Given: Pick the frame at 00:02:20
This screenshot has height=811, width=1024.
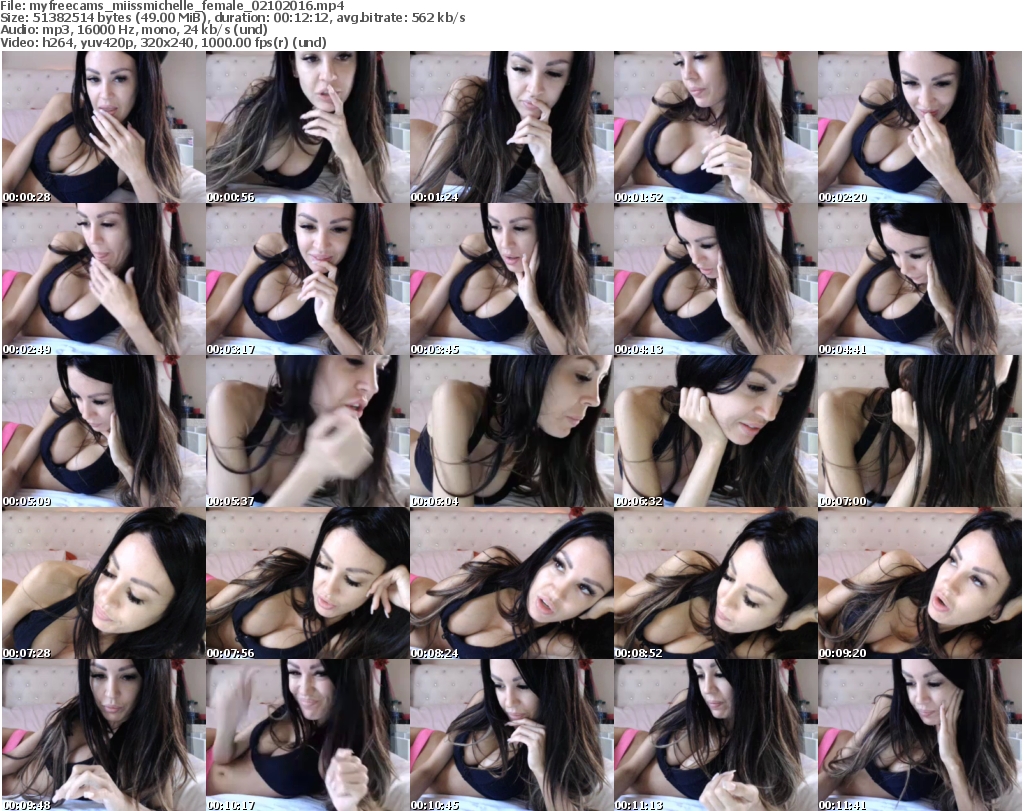Looking at the screenshot, I should pyautogui.click(x=919, y=128).
